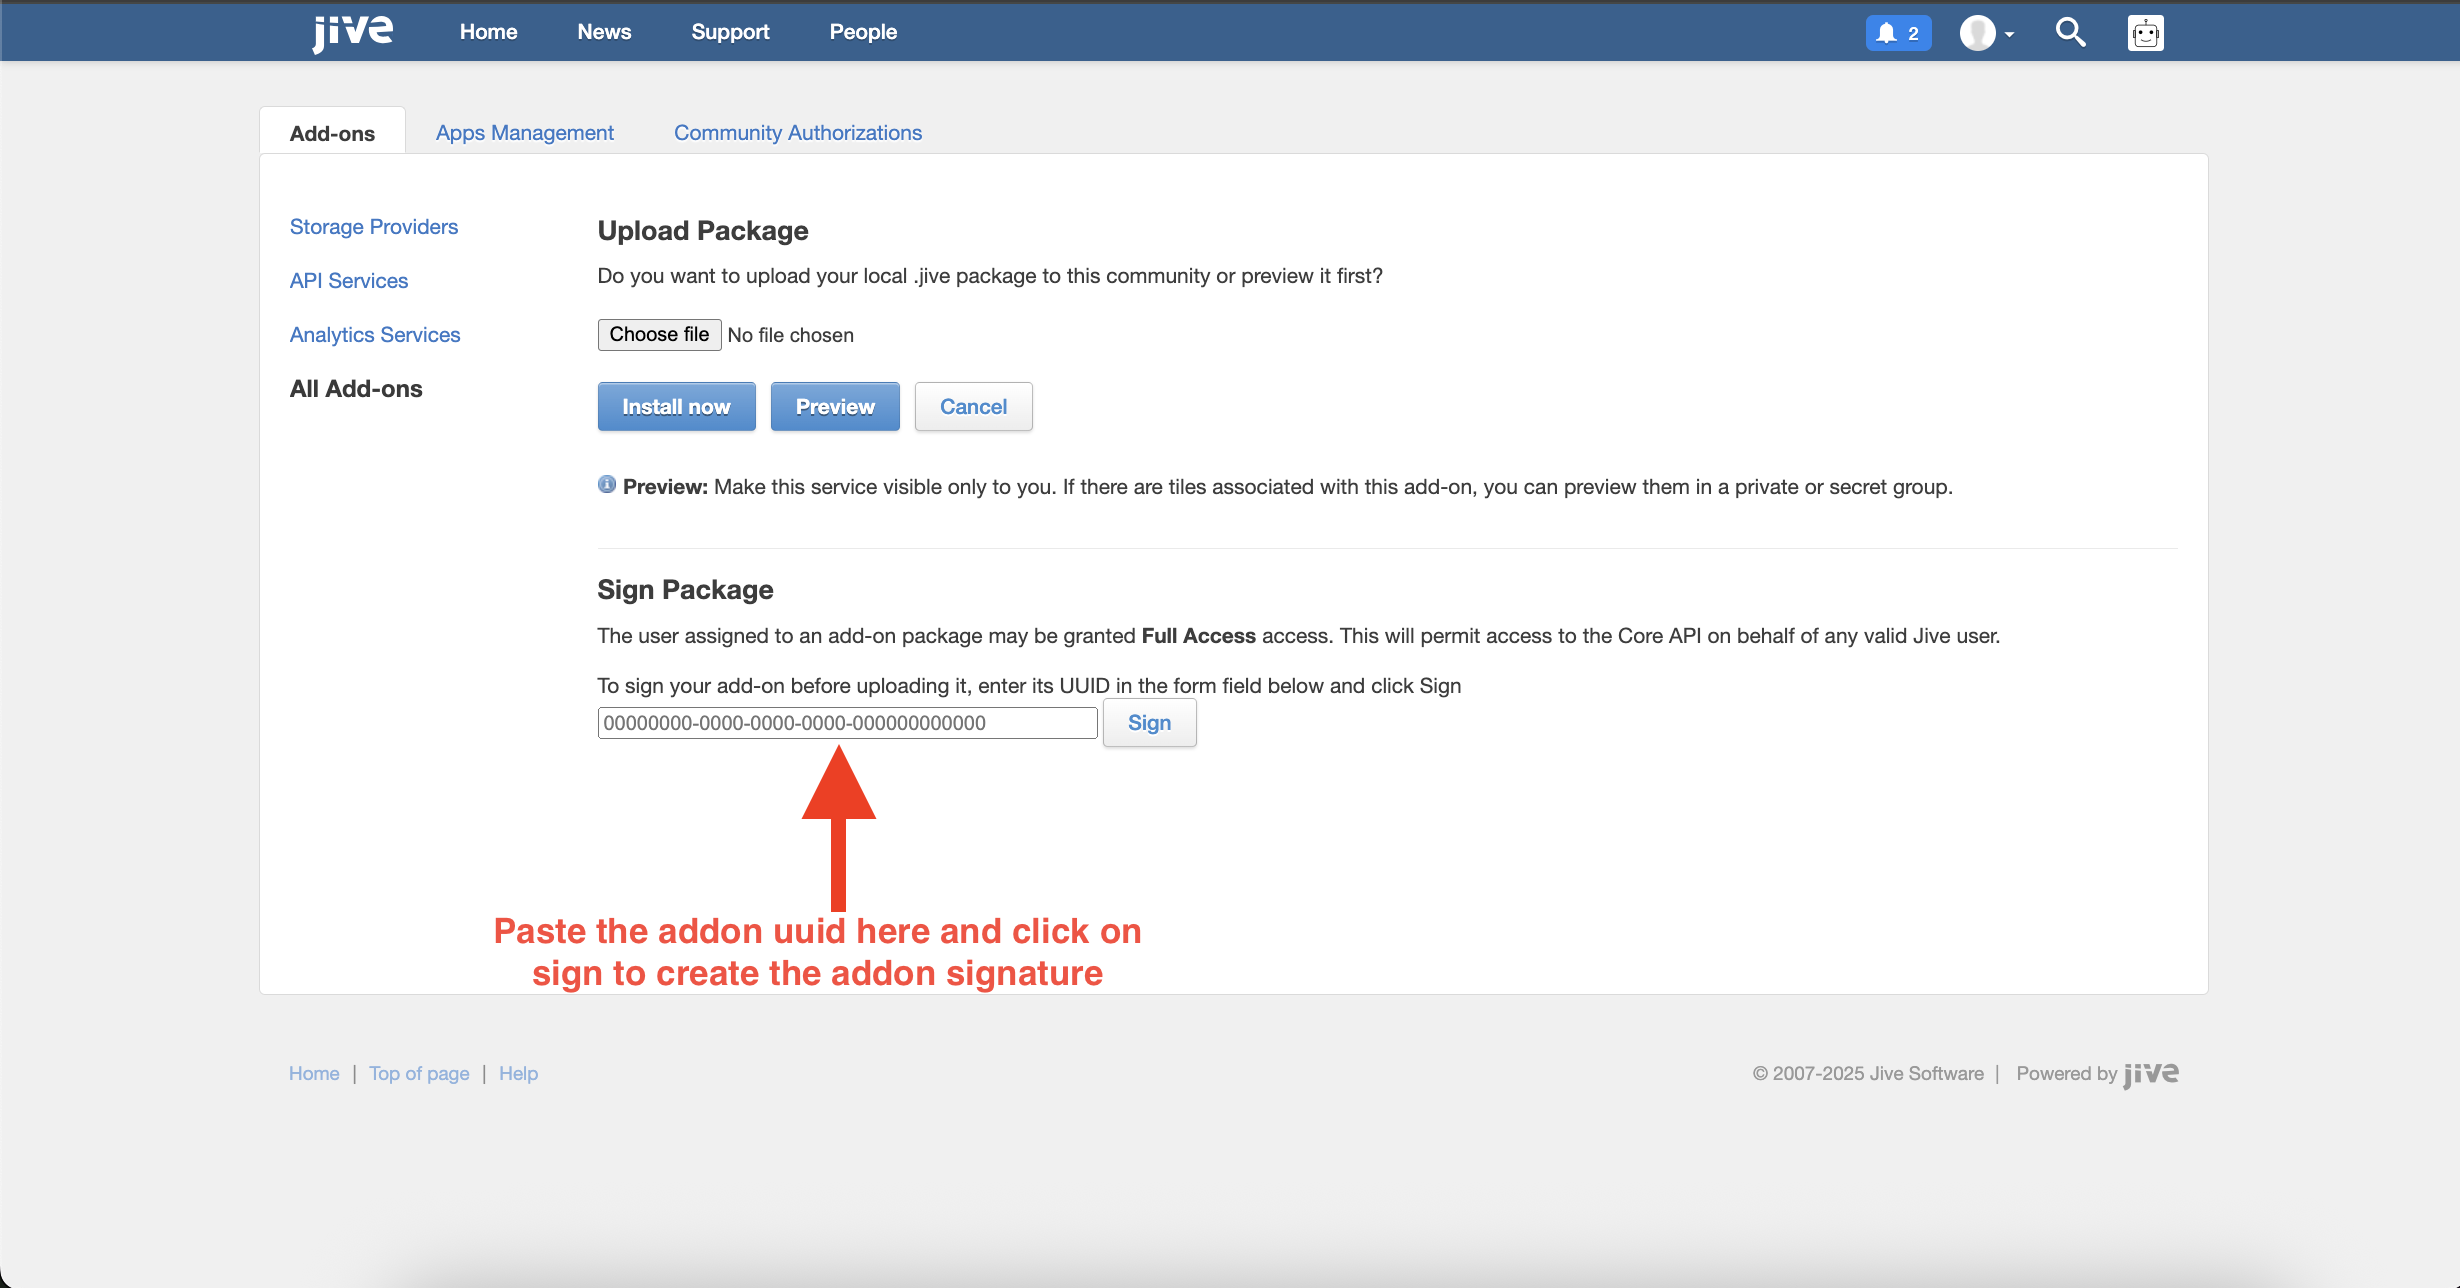The image size is (2460, 1288).
Task: Click the Powered by Jive footer logo
Action: [x=2151, y=1073]
